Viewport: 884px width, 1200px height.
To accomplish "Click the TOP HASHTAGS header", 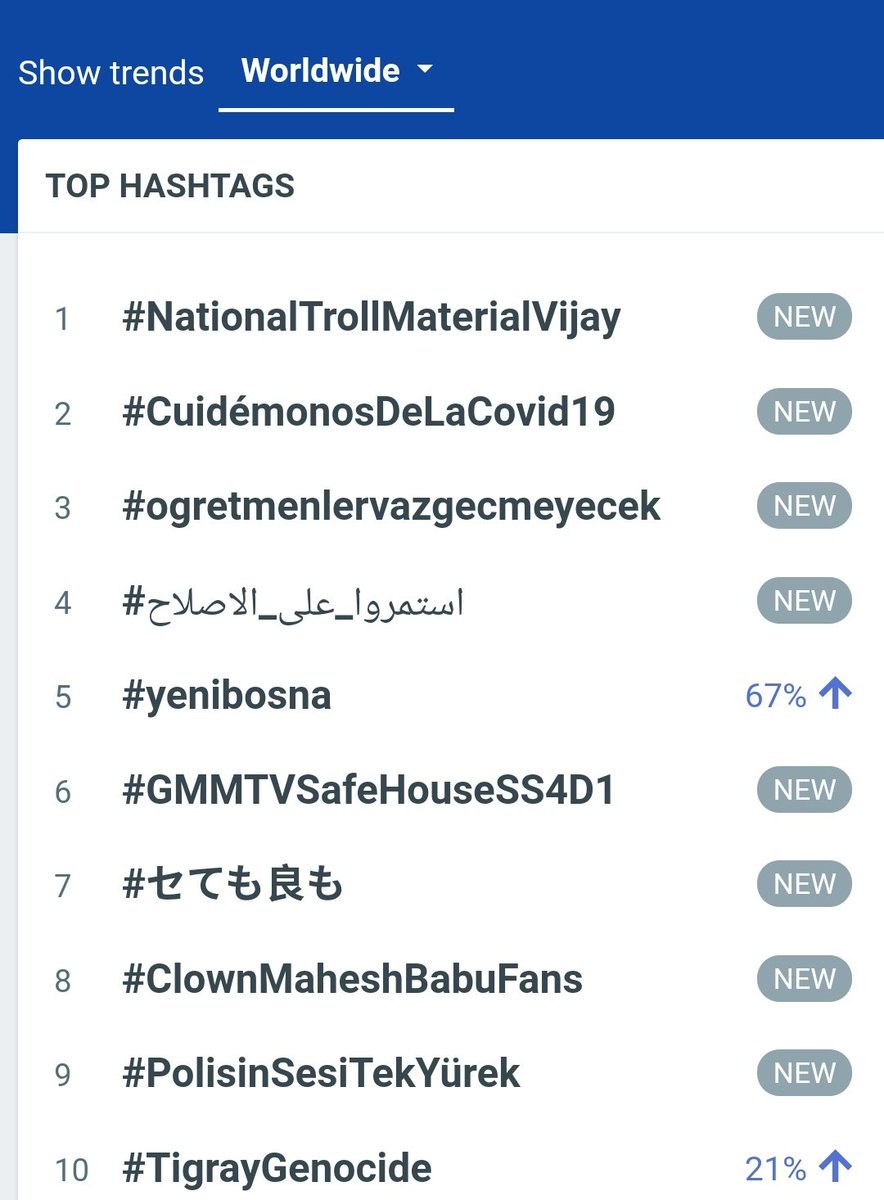I will click(170, 186).
